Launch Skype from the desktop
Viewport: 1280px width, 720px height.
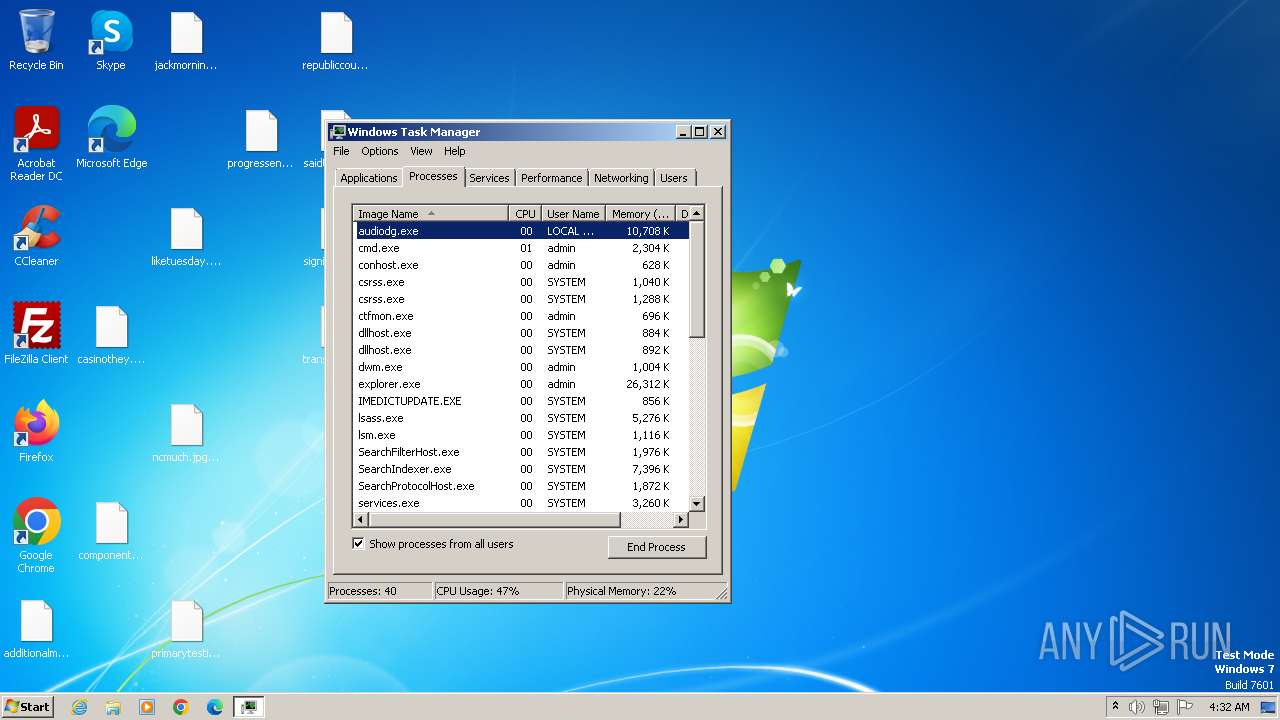(111, 40)
